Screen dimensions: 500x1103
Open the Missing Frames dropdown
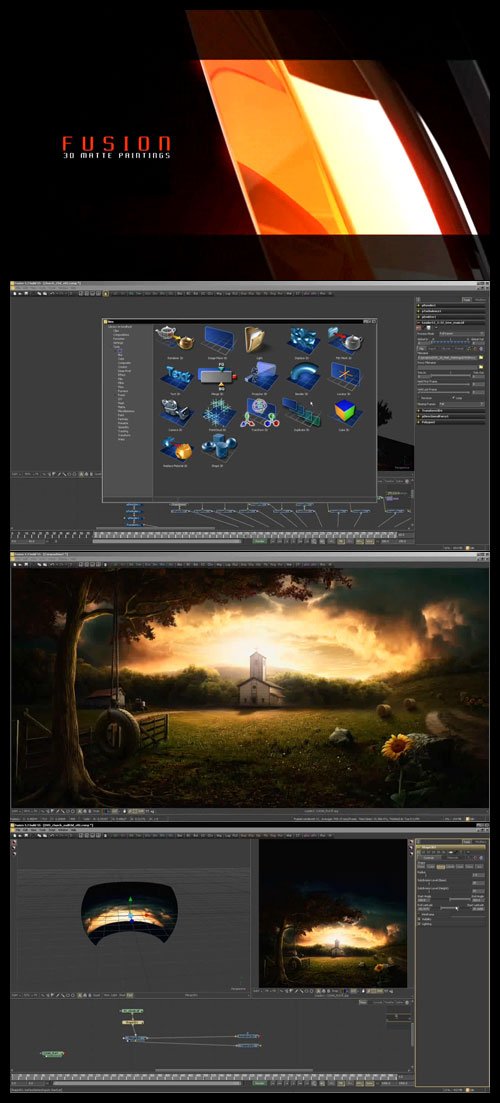[x=462, y=404]
